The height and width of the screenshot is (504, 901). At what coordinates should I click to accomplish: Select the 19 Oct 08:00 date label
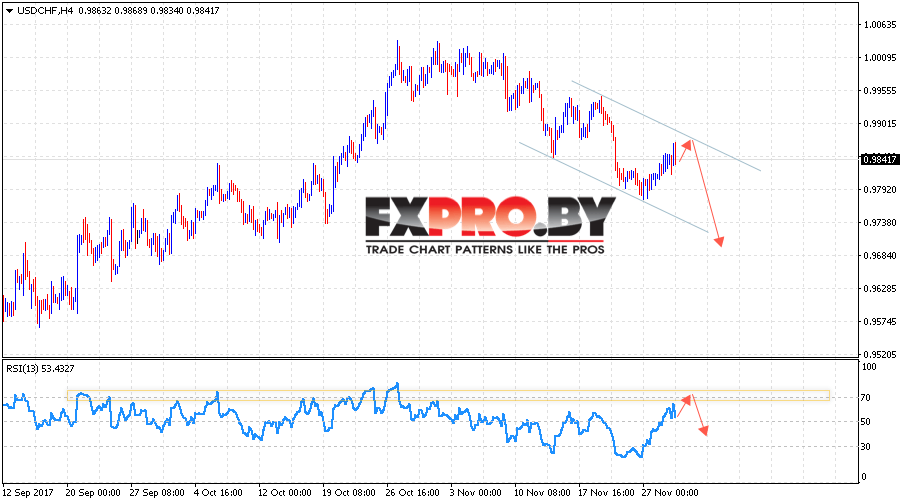point(349,493)
